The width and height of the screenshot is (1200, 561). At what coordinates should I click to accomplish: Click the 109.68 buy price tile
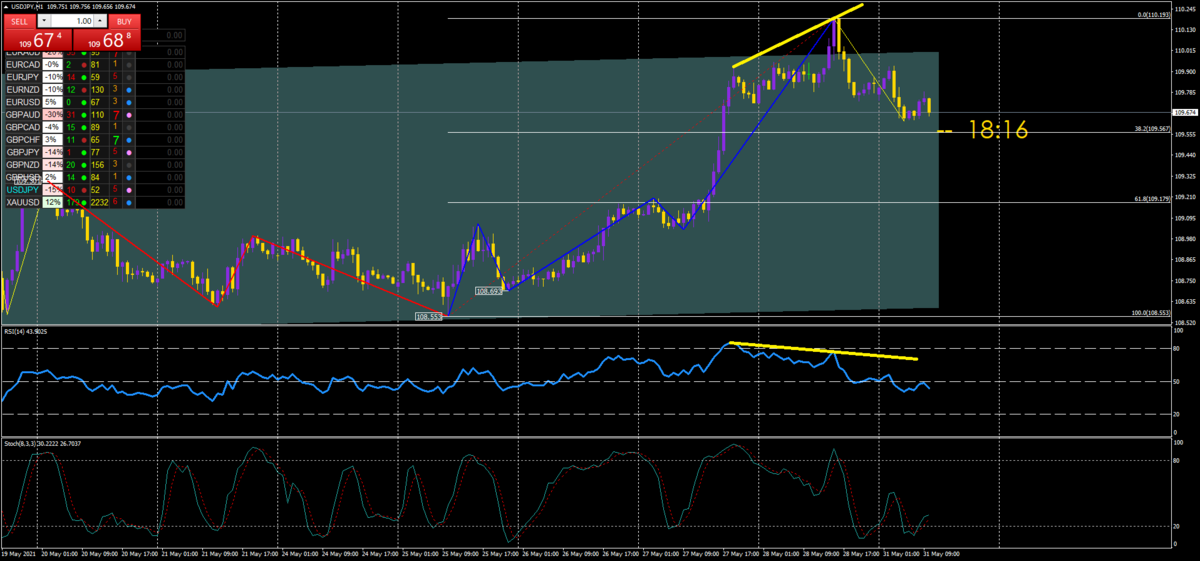pos(107,40)
